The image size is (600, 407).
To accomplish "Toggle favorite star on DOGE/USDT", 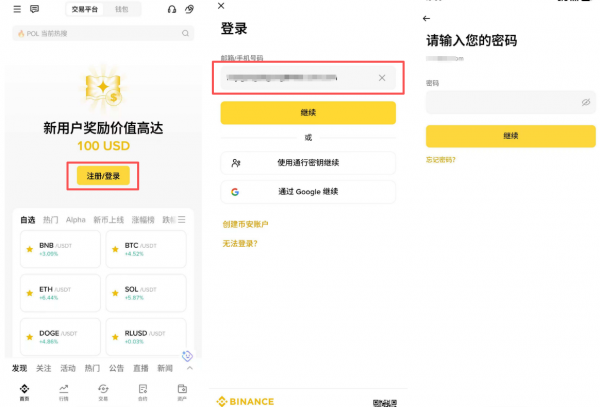I will tap(30, 337).
